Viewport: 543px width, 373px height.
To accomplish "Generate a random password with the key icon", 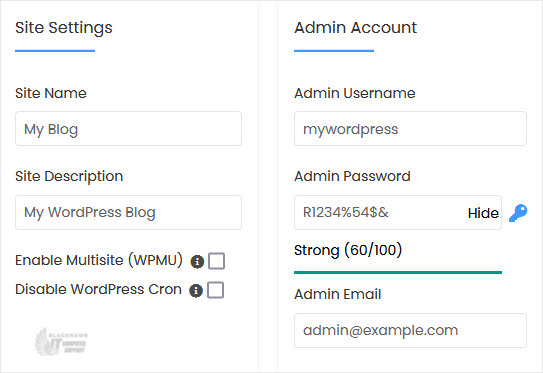I will point(518,213).
